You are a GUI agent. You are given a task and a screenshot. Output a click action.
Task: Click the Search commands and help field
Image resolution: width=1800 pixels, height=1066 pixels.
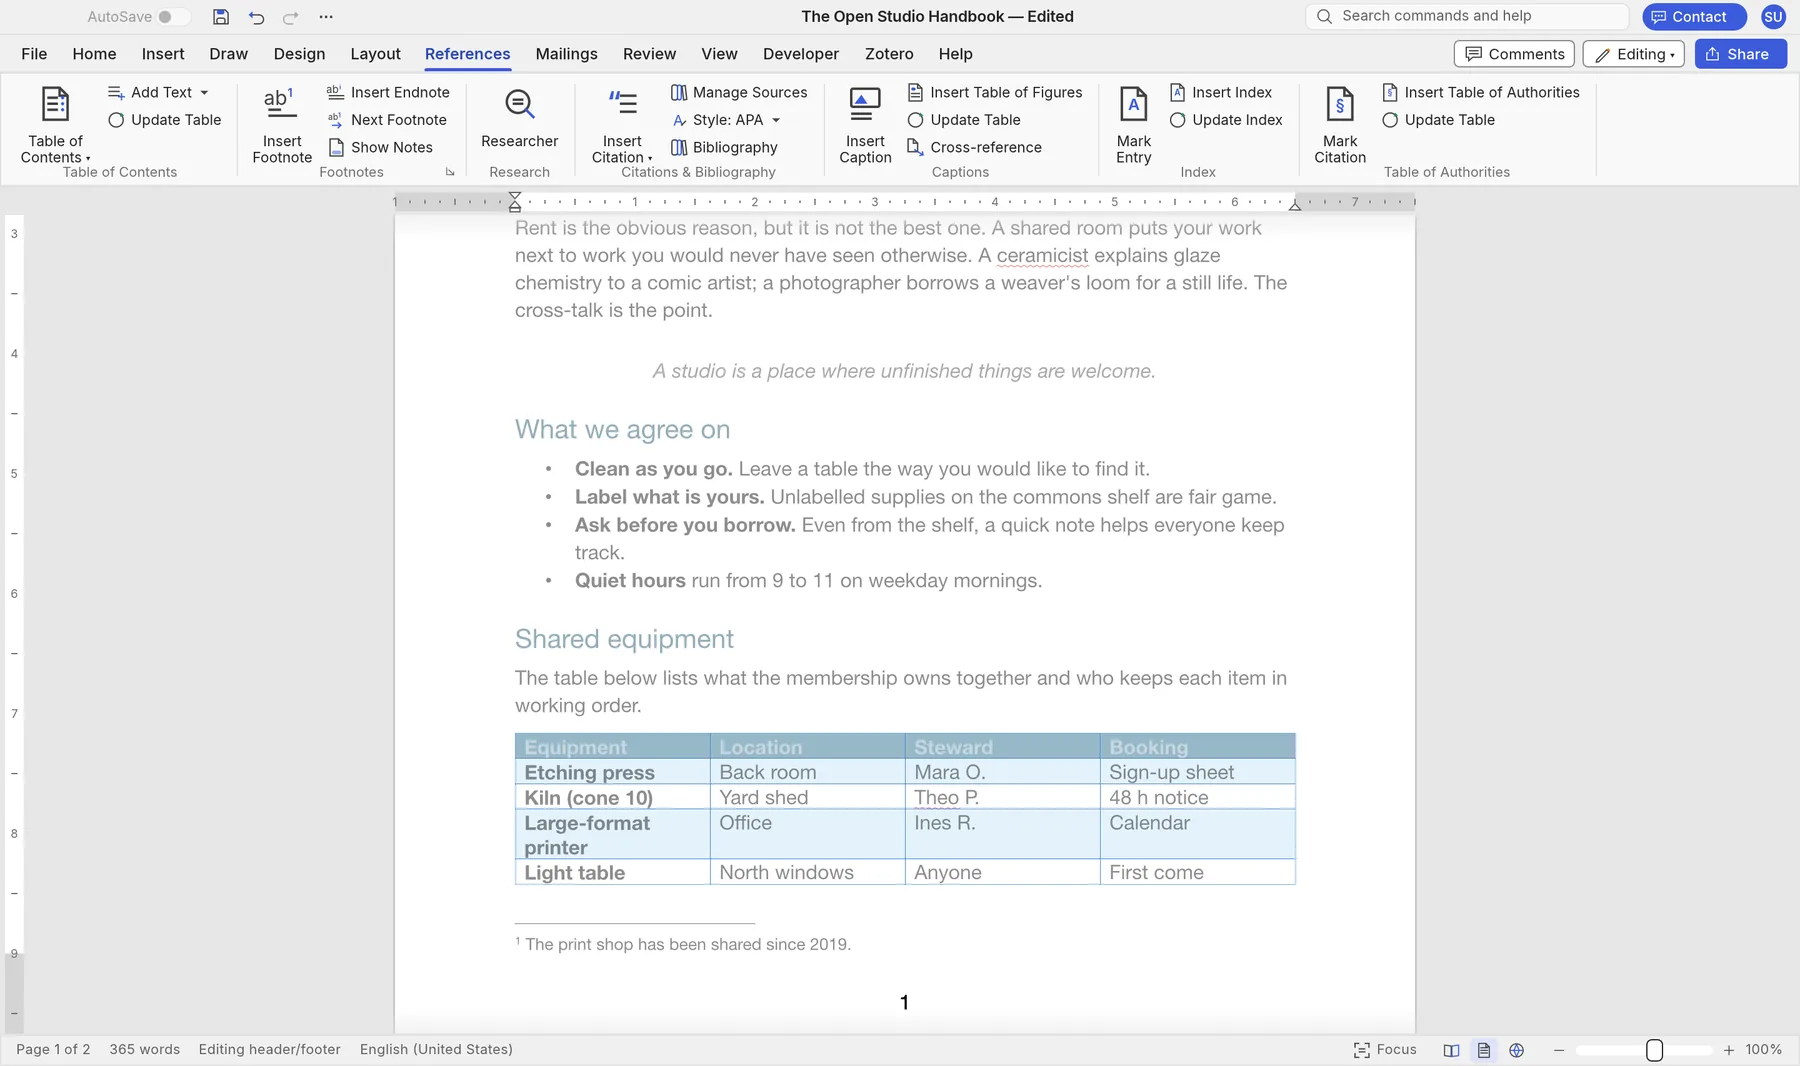(x=1467, y=16)
